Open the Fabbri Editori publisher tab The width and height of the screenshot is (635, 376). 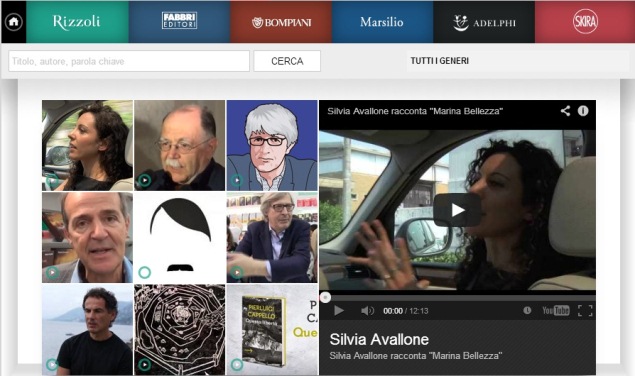pos(179,22)
